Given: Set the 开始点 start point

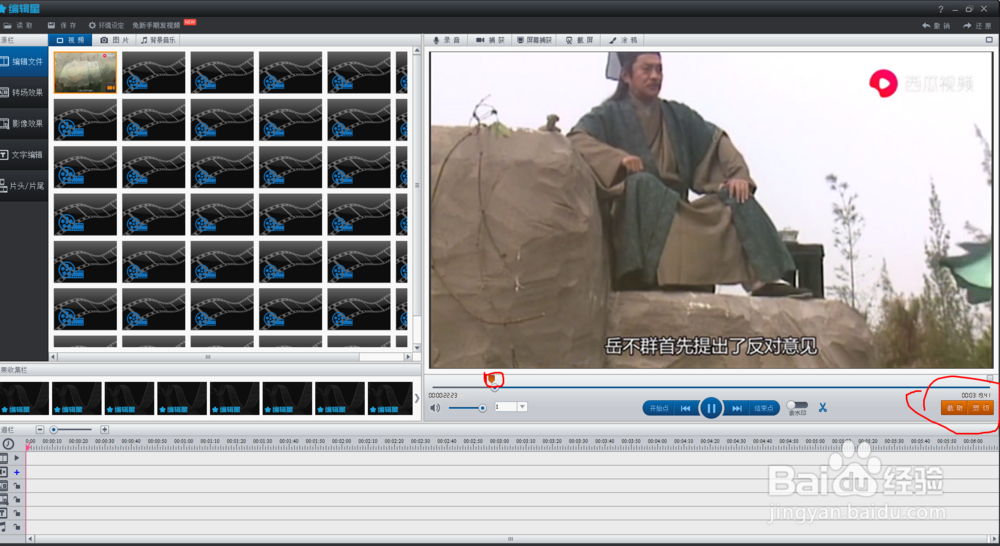Looking at the screenshot, I should [659, 408].
